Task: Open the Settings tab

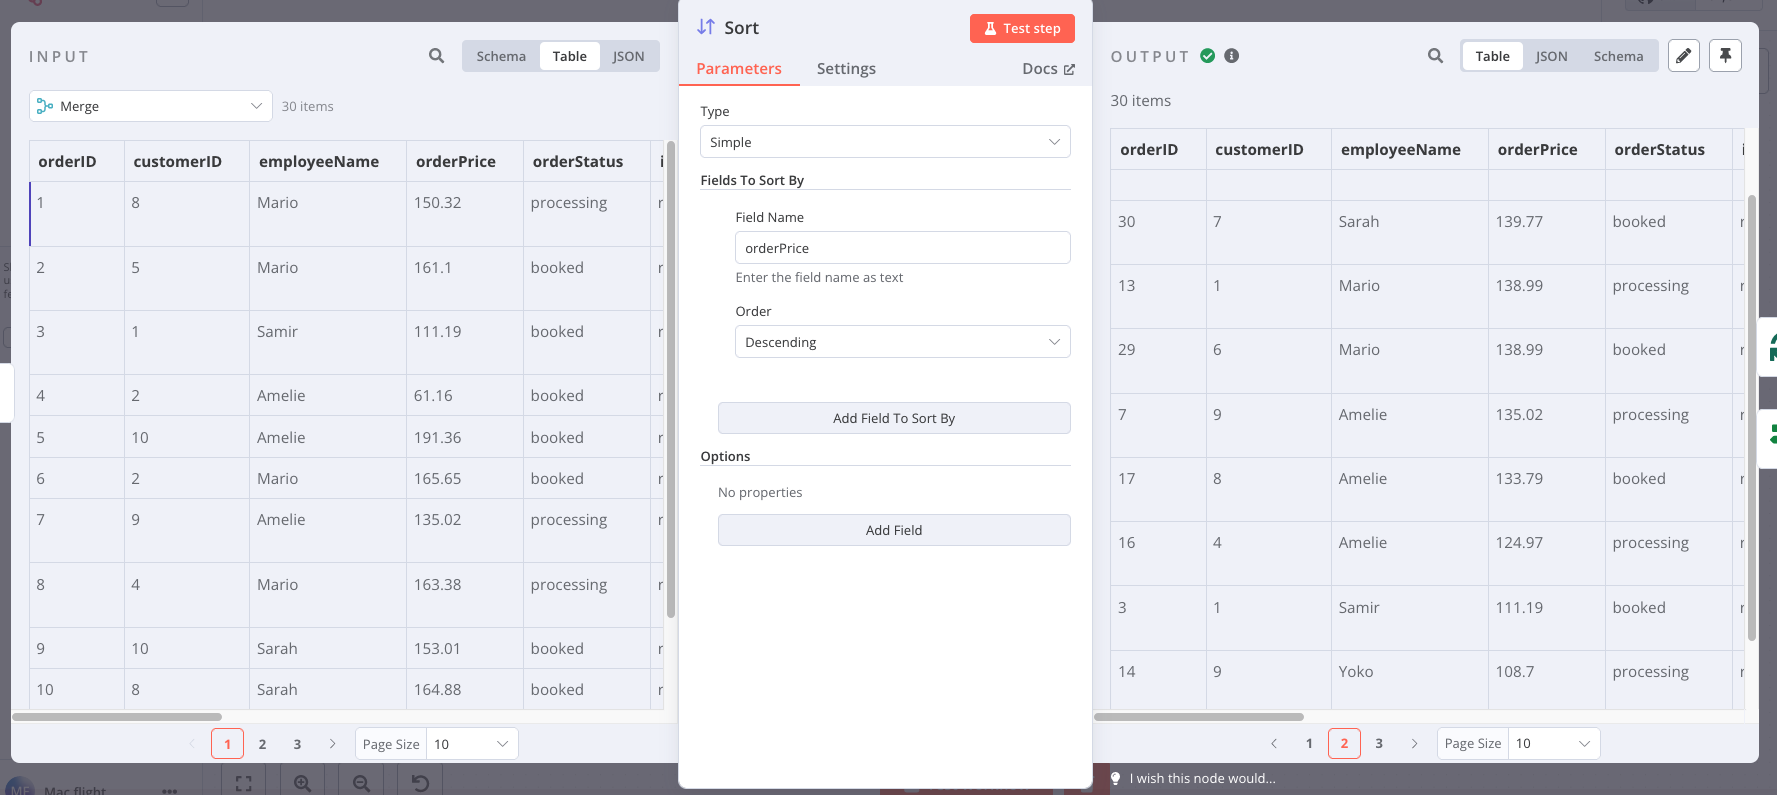Action: click(846, 68)
